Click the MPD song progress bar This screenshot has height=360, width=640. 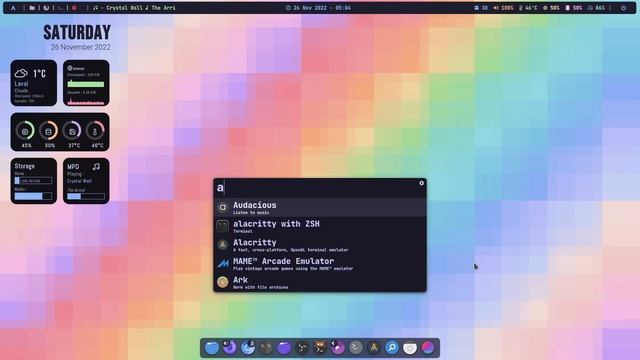pos(86,196)
